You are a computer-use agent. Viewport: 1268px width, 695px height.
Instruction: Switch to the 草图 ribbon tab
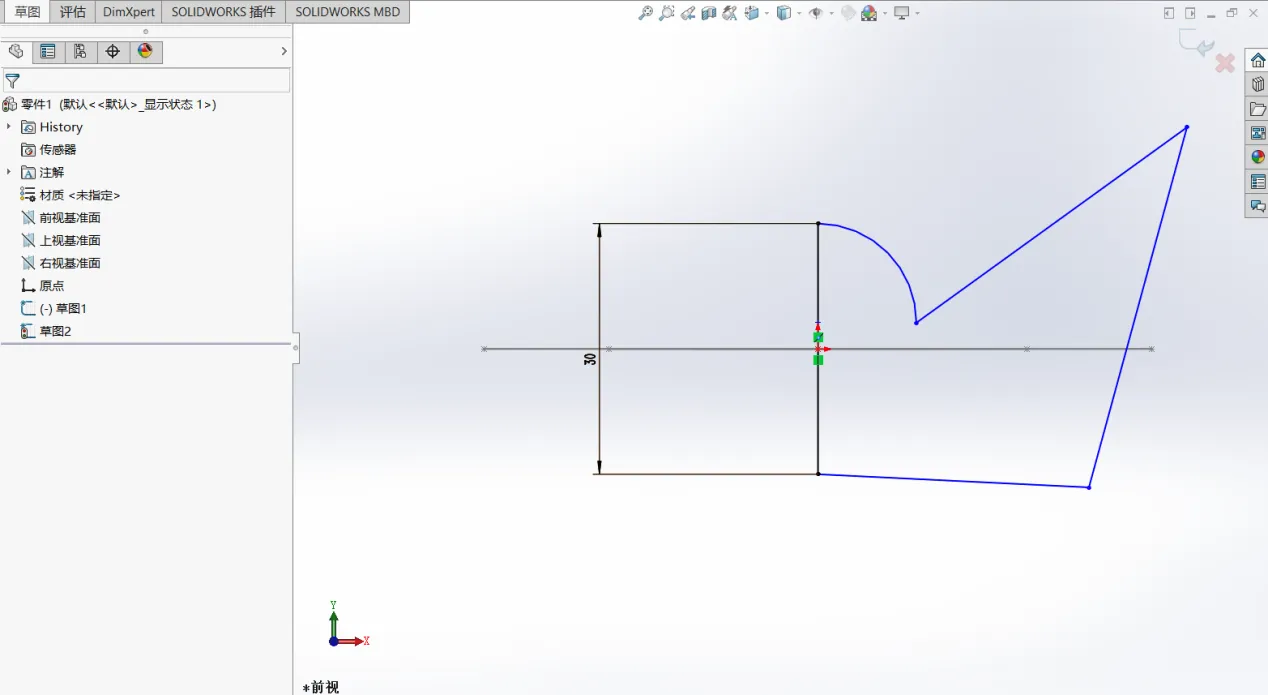click(27, 12)
